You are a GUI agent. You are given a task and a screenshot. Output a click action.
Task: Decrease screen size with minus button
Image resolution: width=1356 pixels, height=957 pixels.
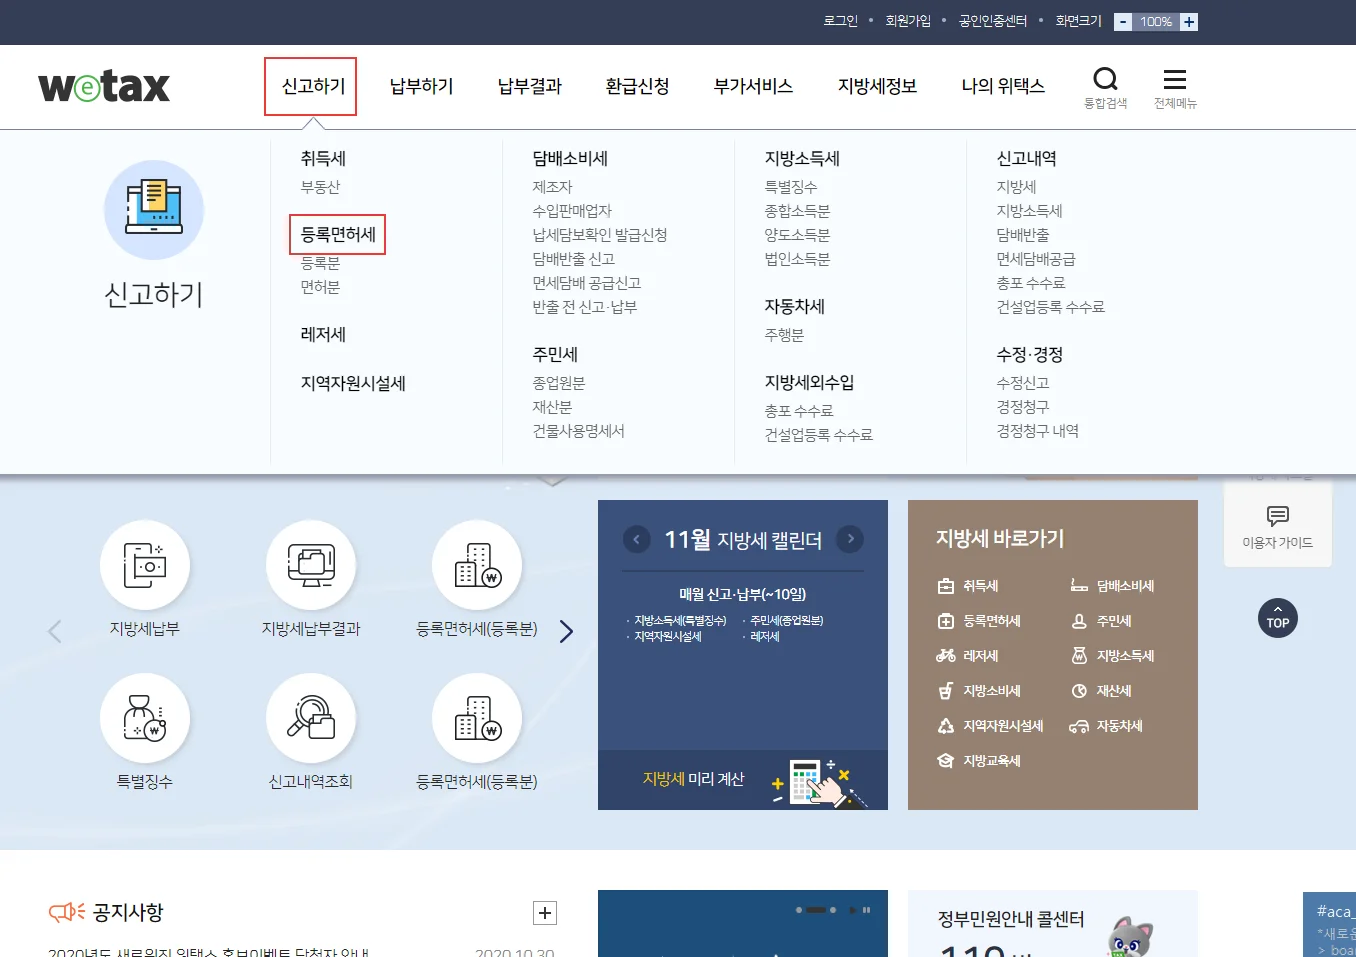coord(1123,22)
